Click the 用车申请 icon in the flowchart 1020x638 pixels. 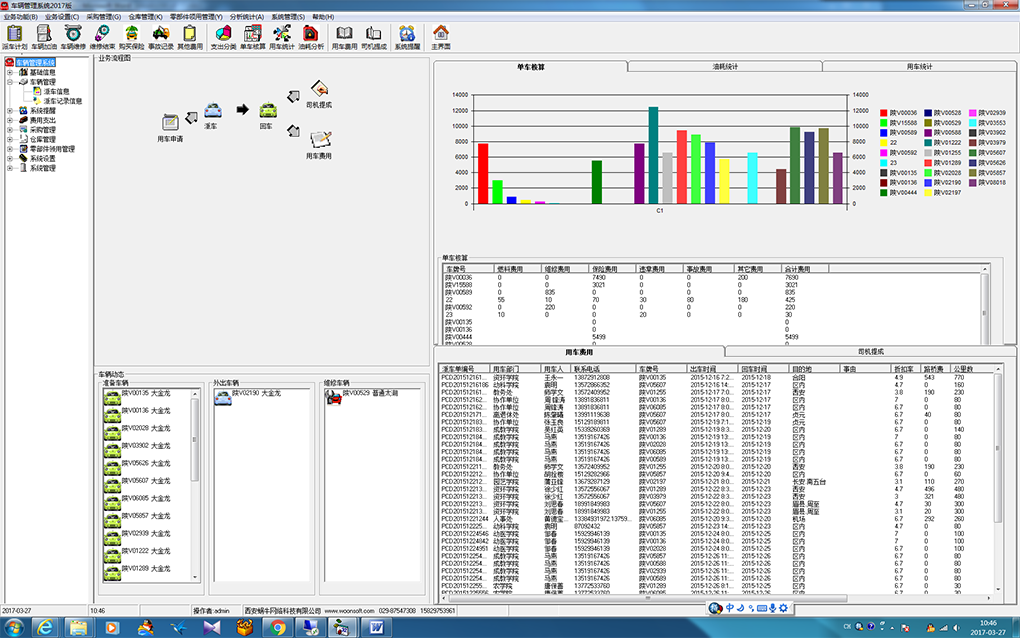171,121
